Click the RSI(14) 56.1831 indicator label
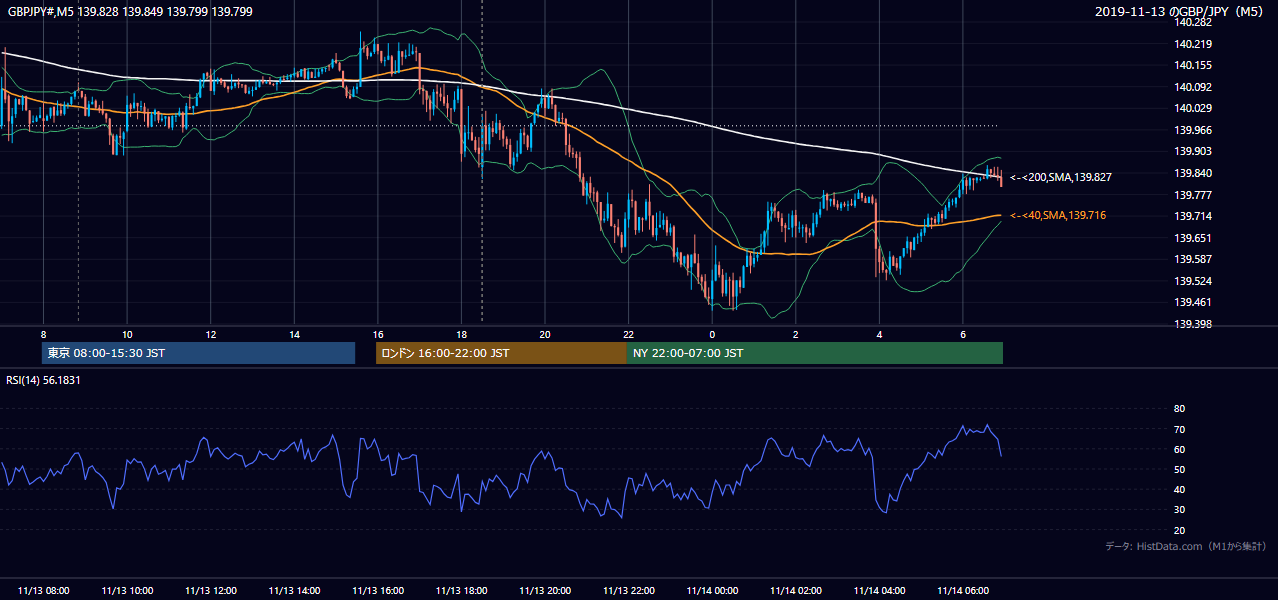Viewport: 1278px width, 600px height. [x=43, y=379]
